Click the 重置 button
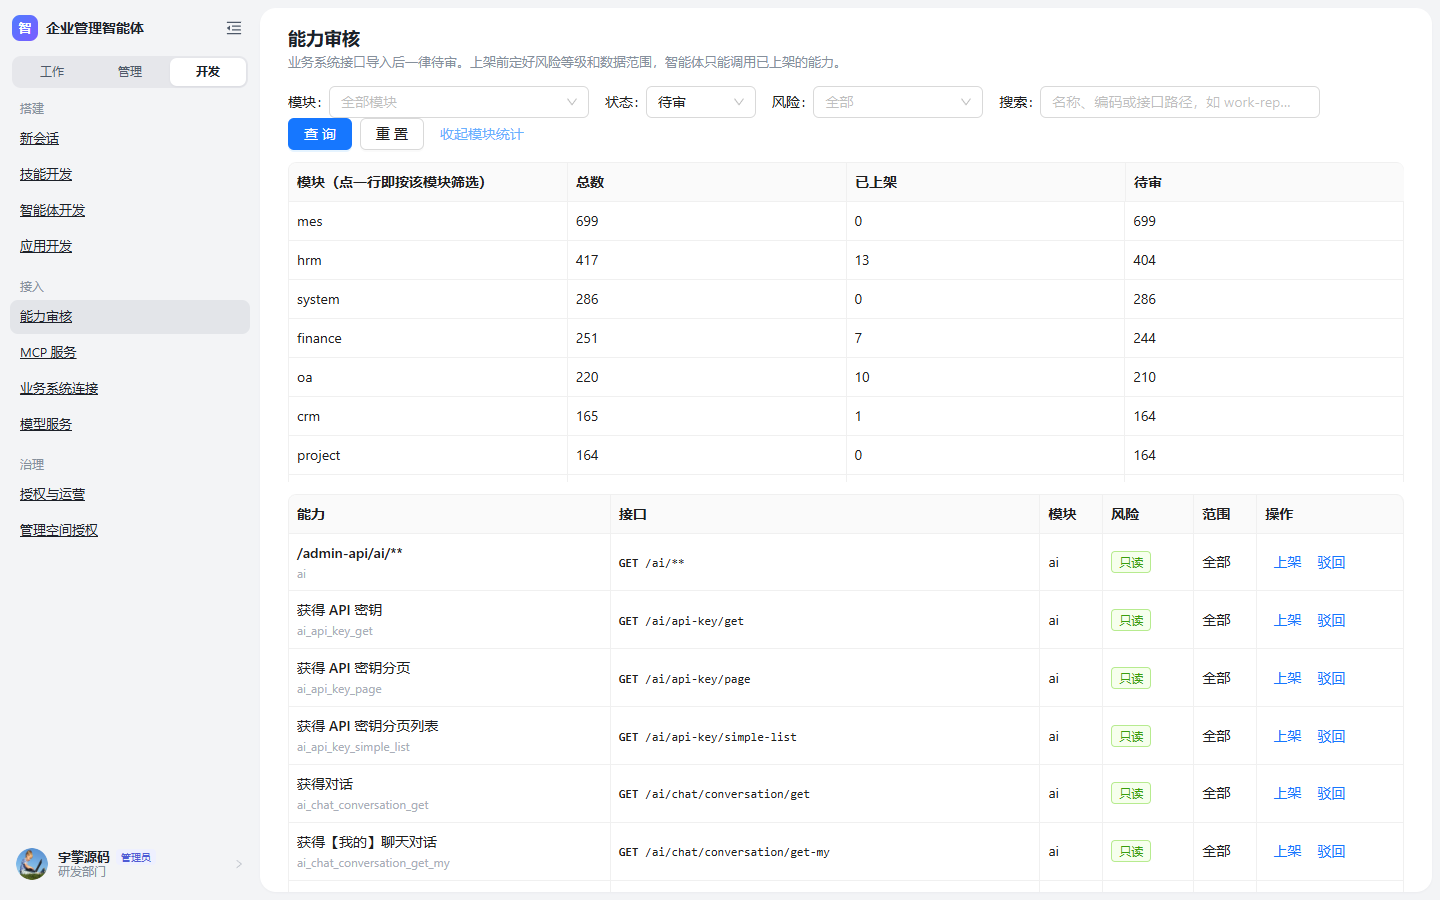1440x900 pixels. click(392, 134)
